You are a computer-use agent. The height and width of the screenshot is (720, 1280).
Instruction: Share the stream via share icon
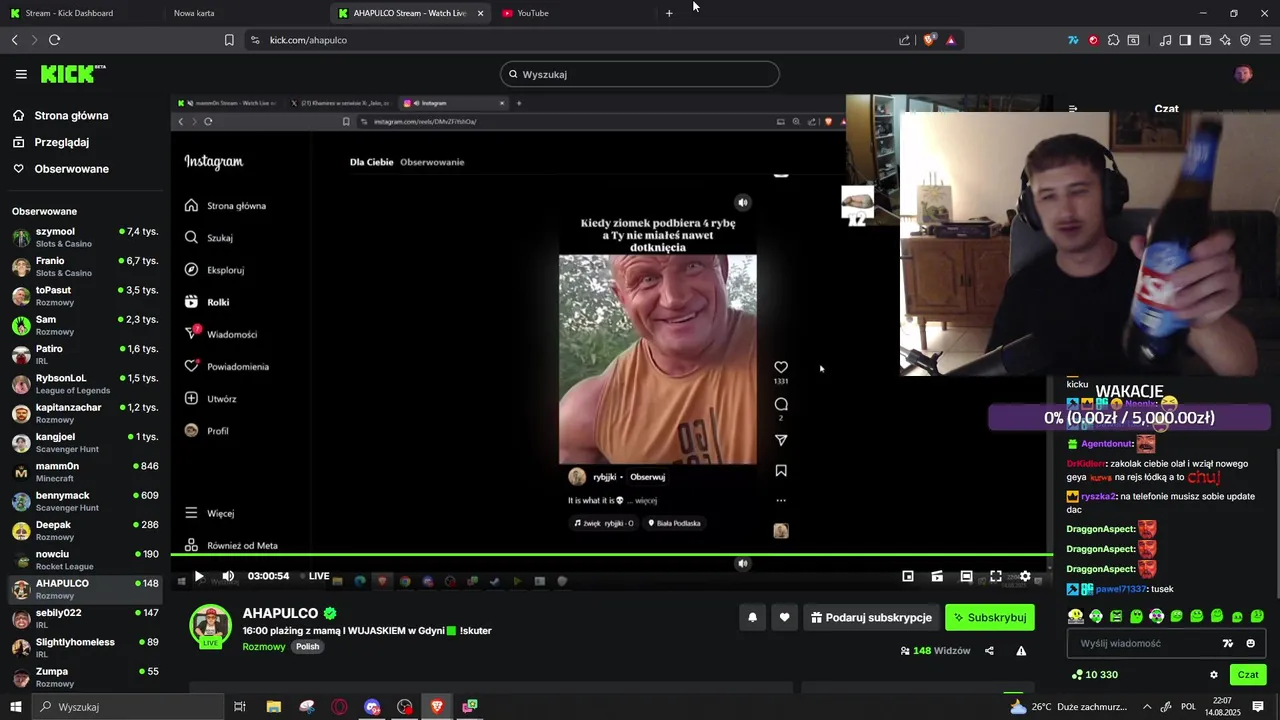point(989,651)
